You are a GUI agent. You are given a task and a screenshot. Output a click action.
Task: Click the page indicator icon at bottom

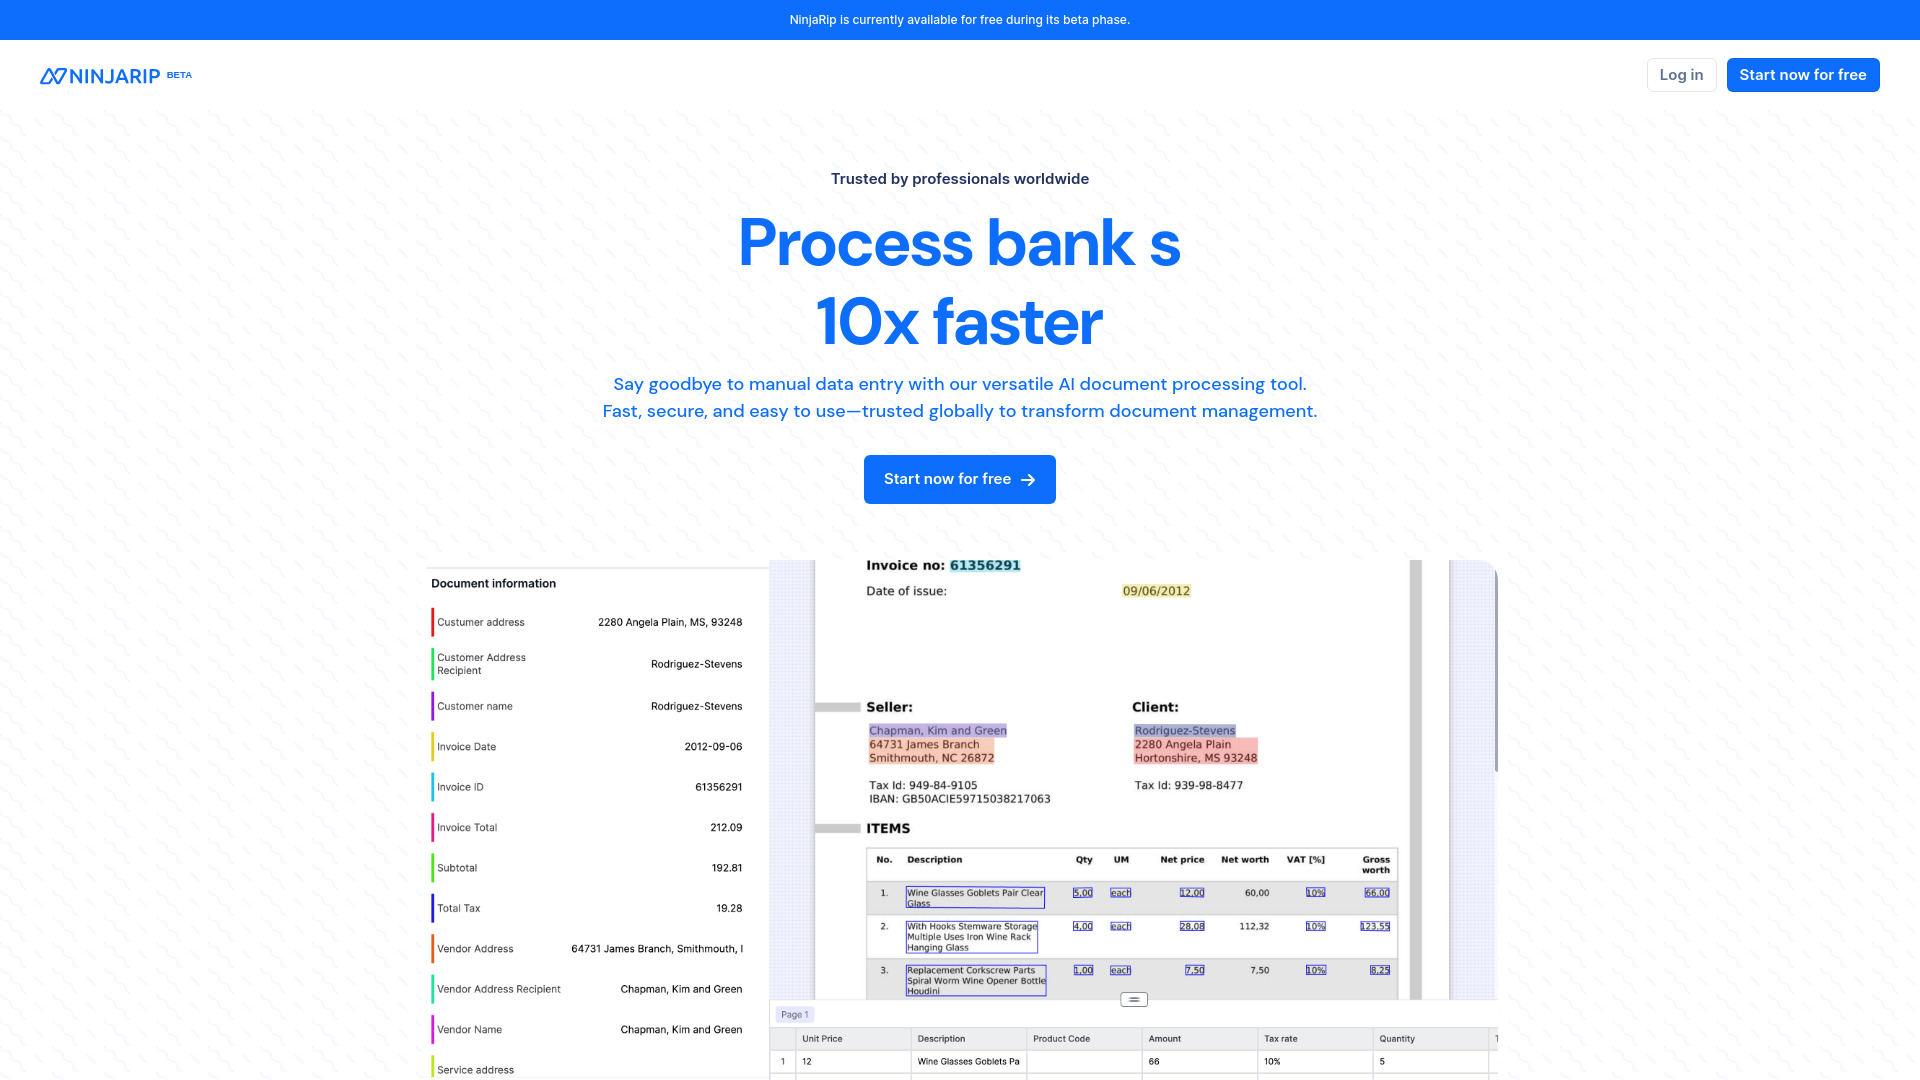794,1014
